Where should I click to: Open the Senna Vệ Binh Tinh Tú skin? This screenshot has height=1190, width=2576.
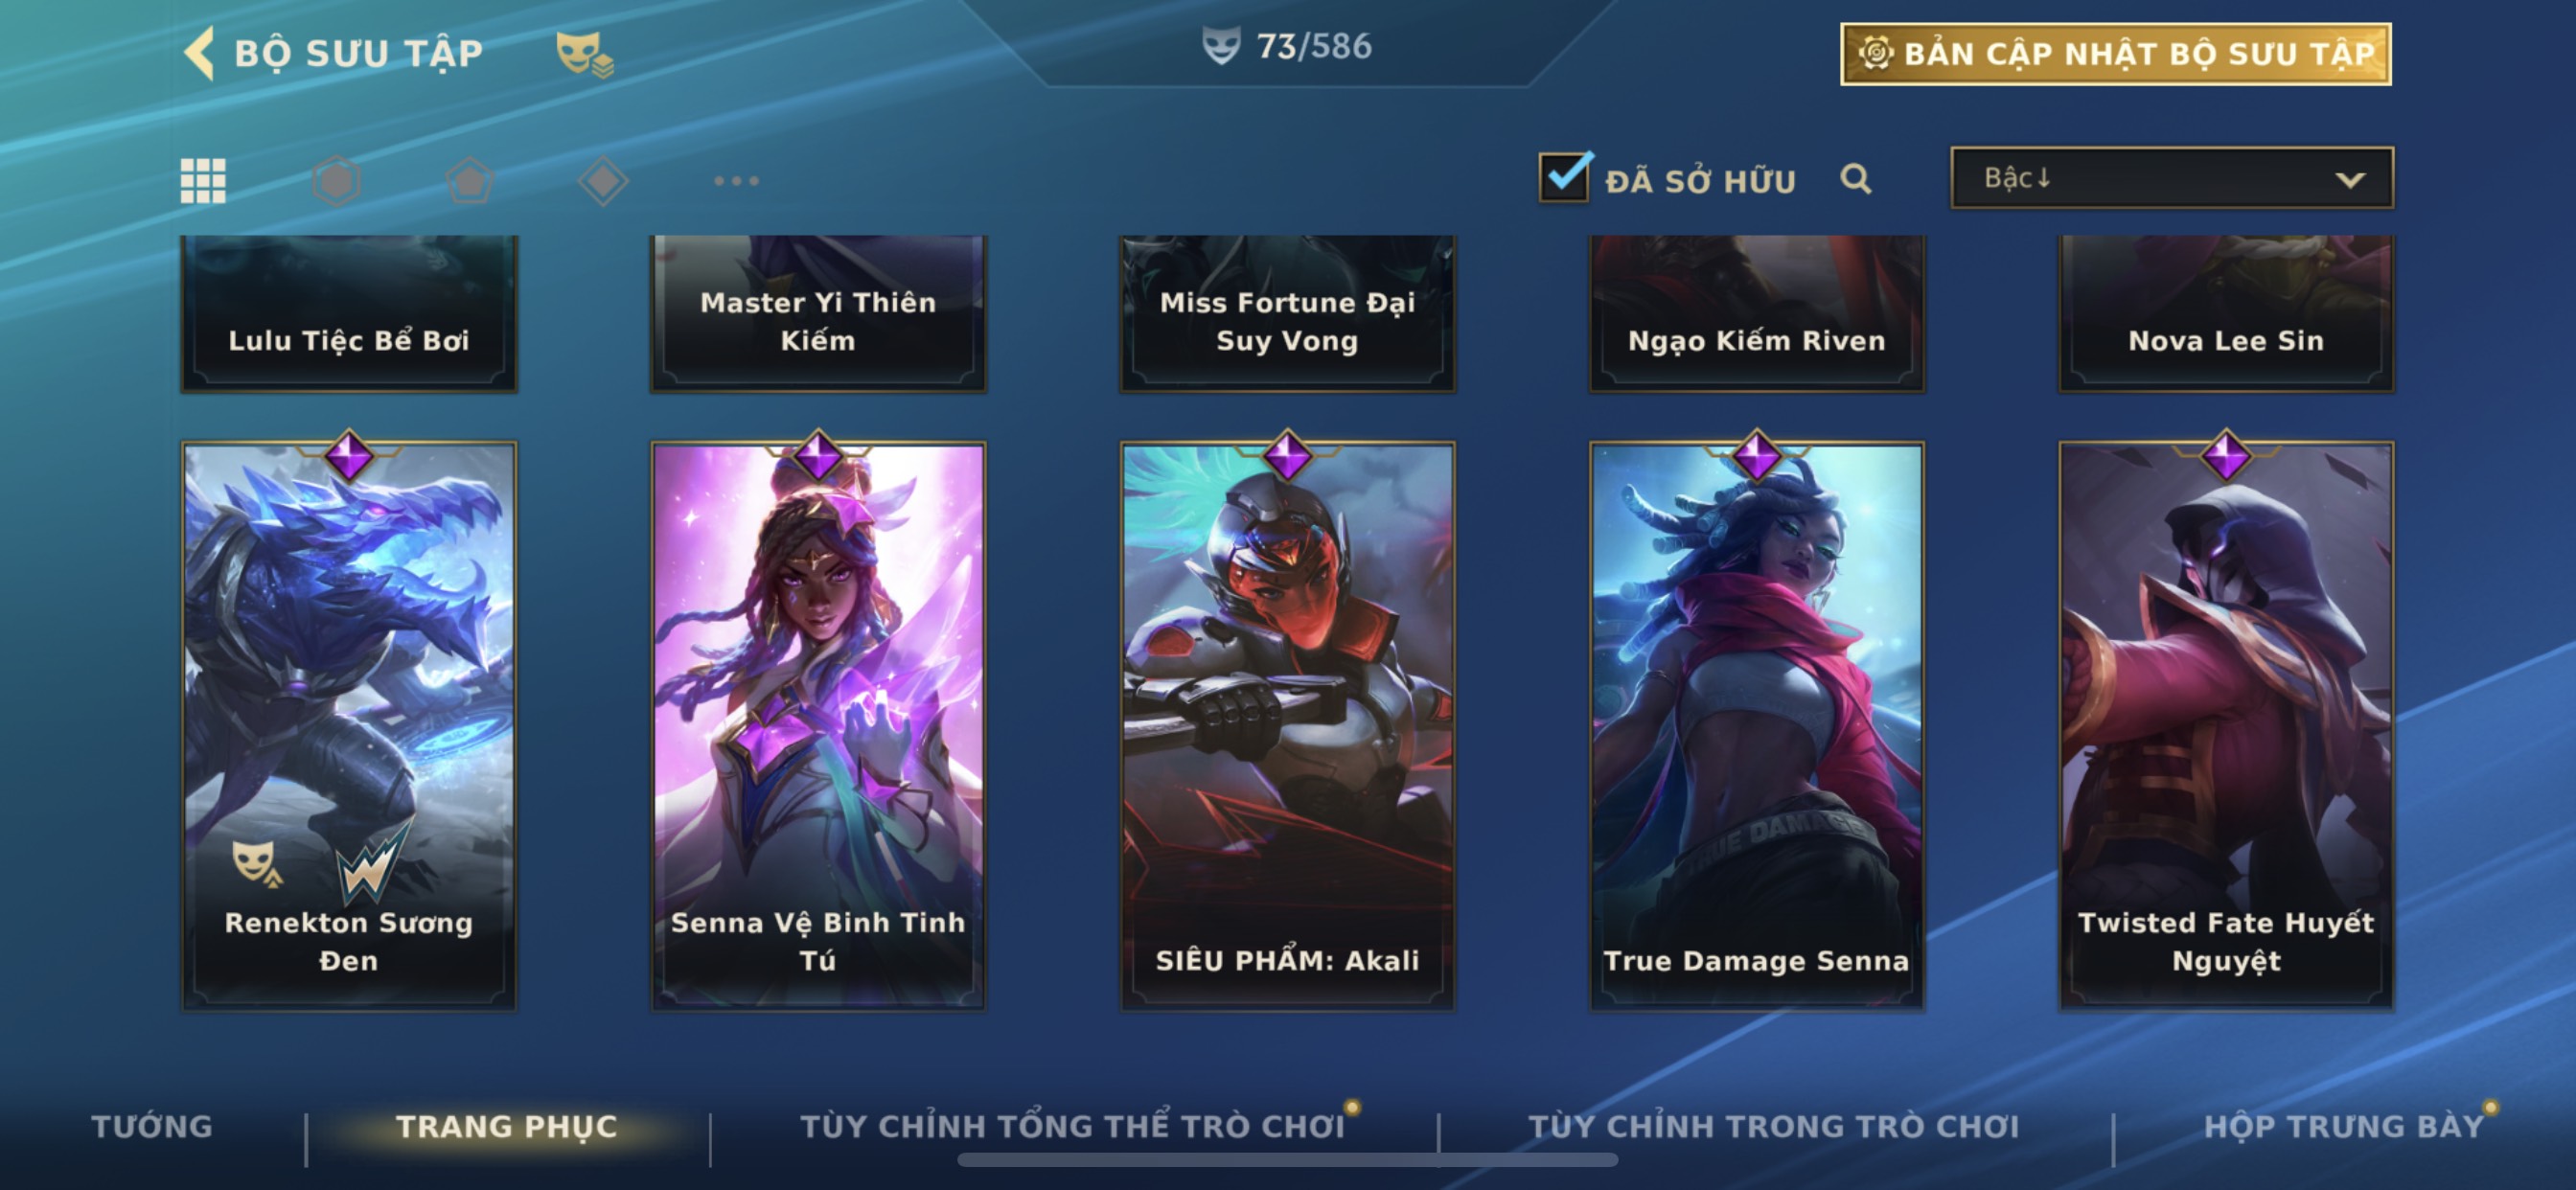[818, 725]
